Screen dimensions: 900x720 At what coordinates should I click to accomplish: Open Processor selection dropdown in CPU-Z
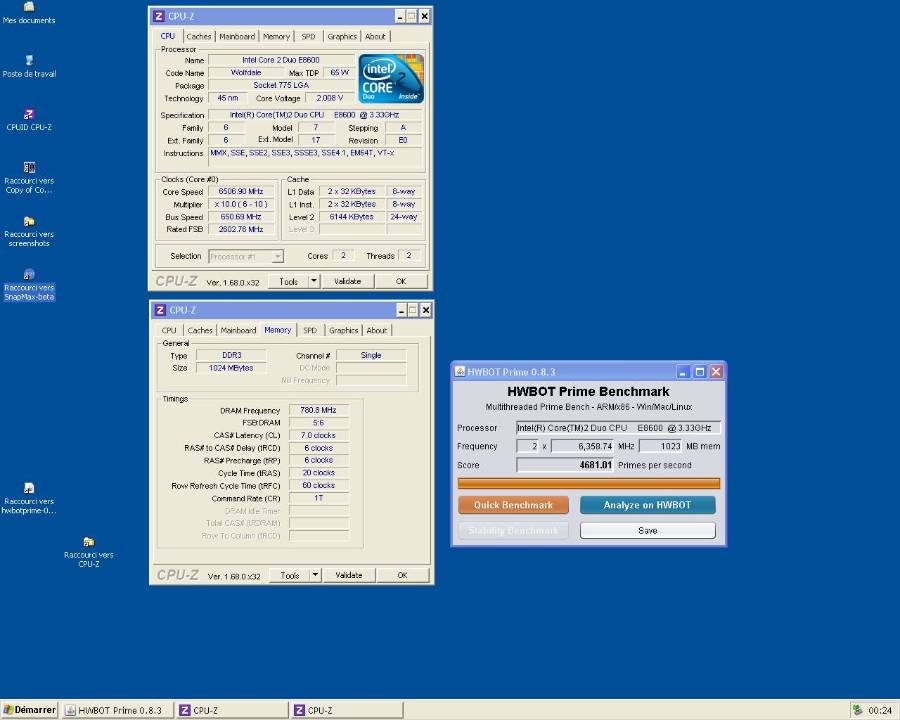(246, 256)
